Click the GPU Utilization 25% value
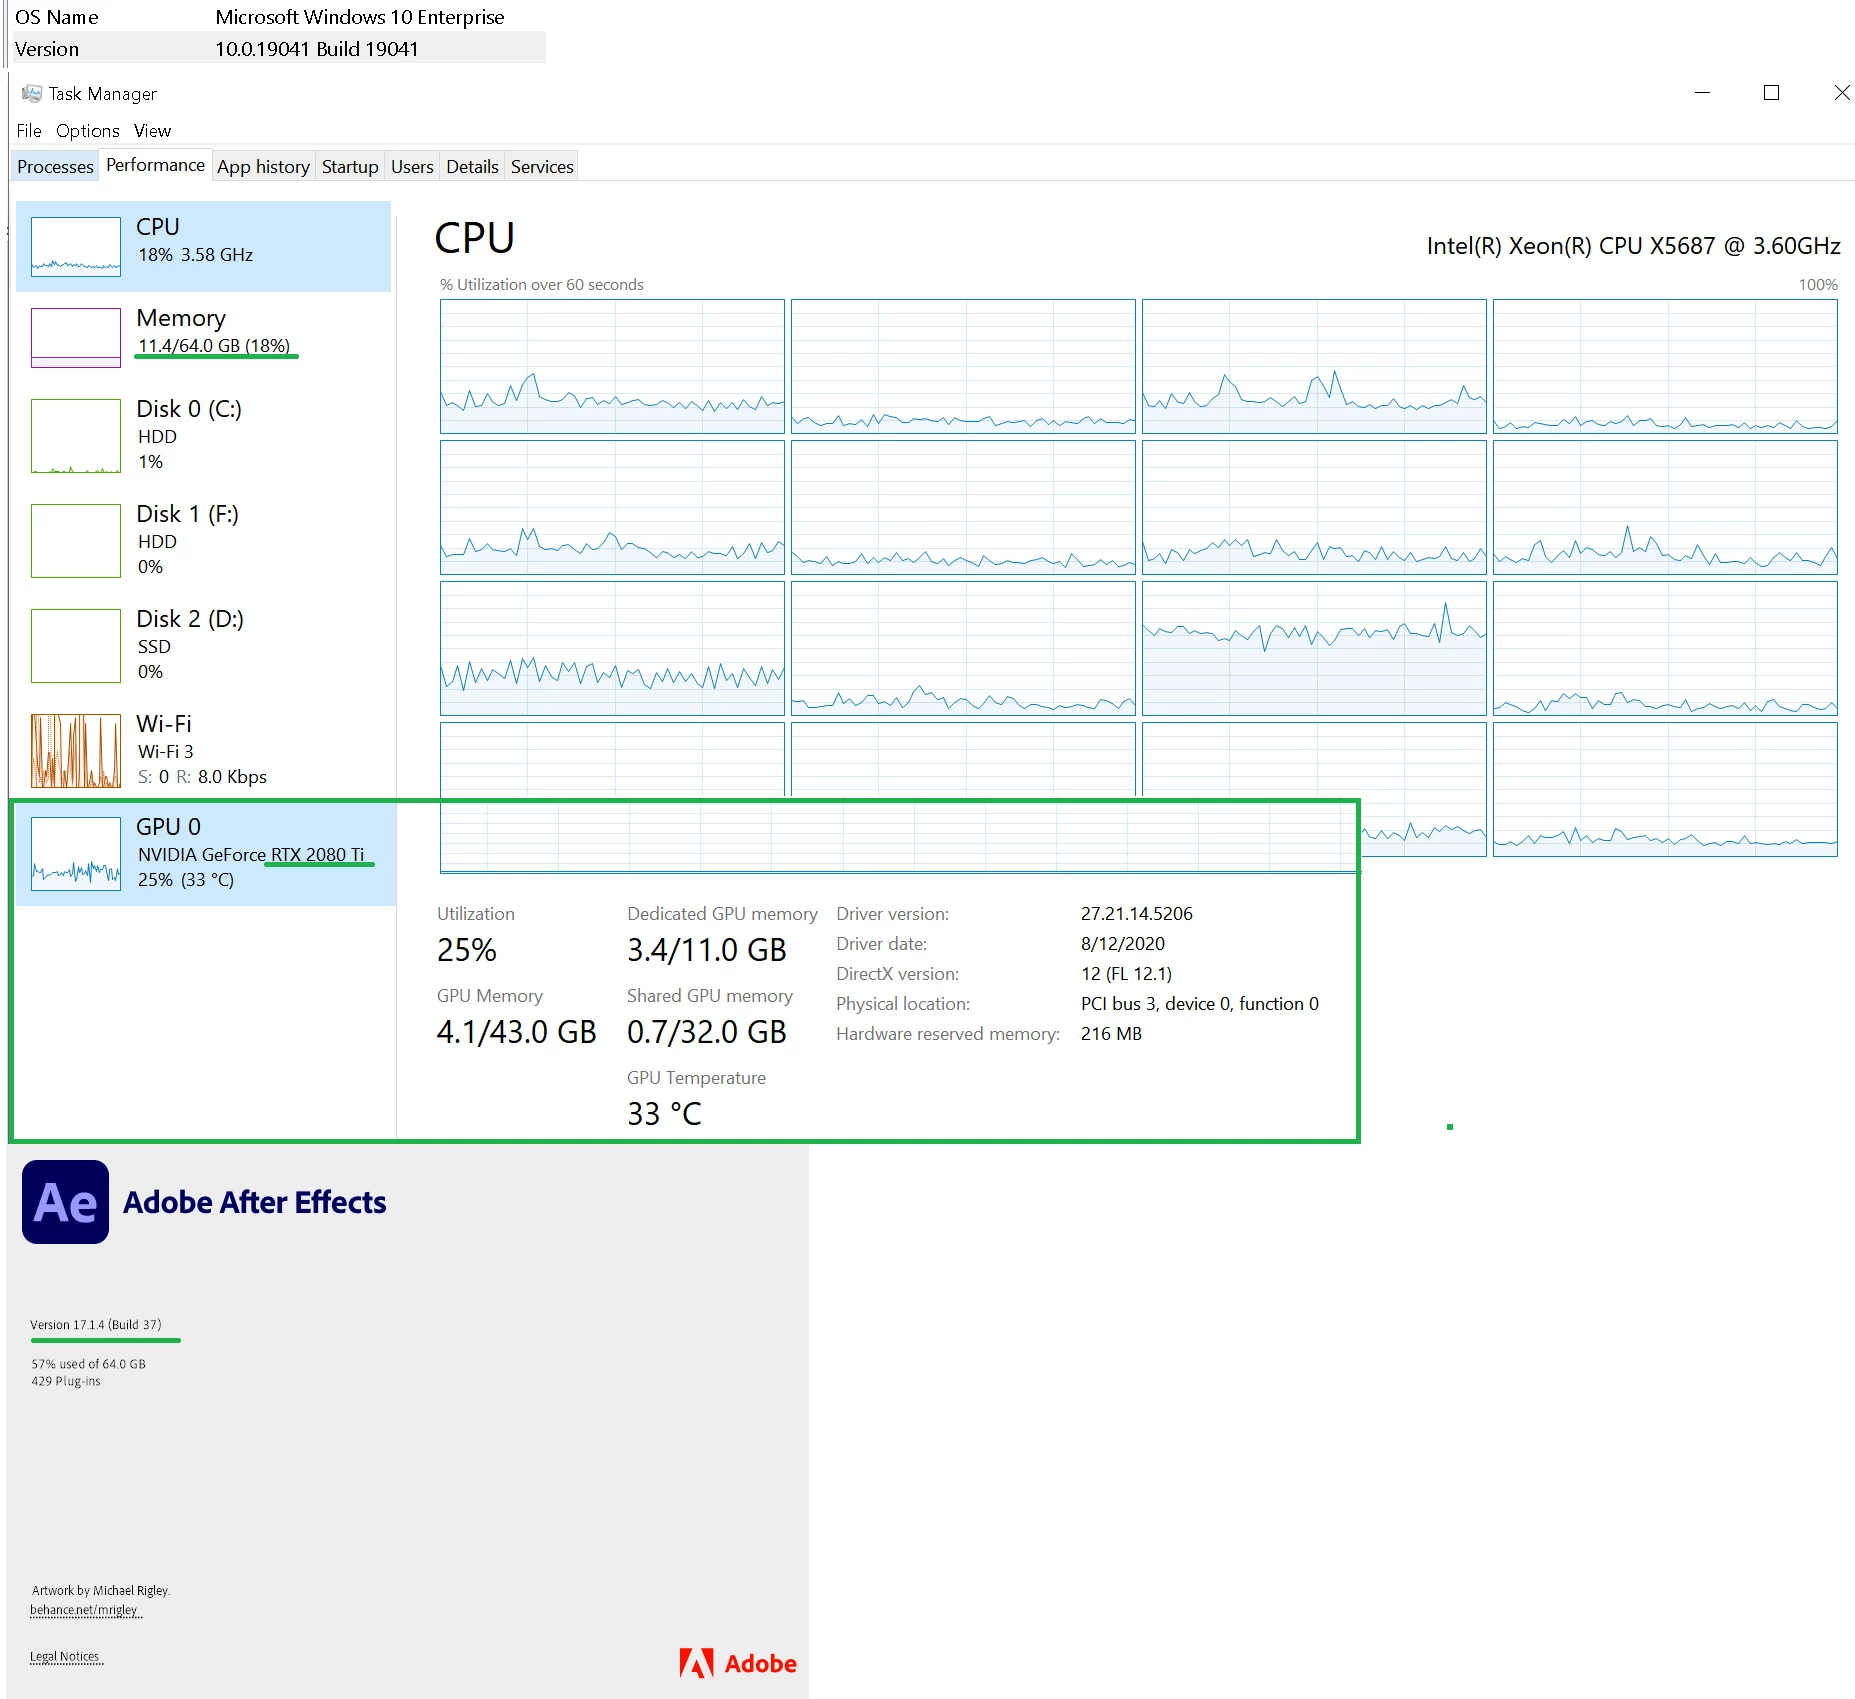This screenshot has height=1699, width=1855. click(x=467, y=950)
